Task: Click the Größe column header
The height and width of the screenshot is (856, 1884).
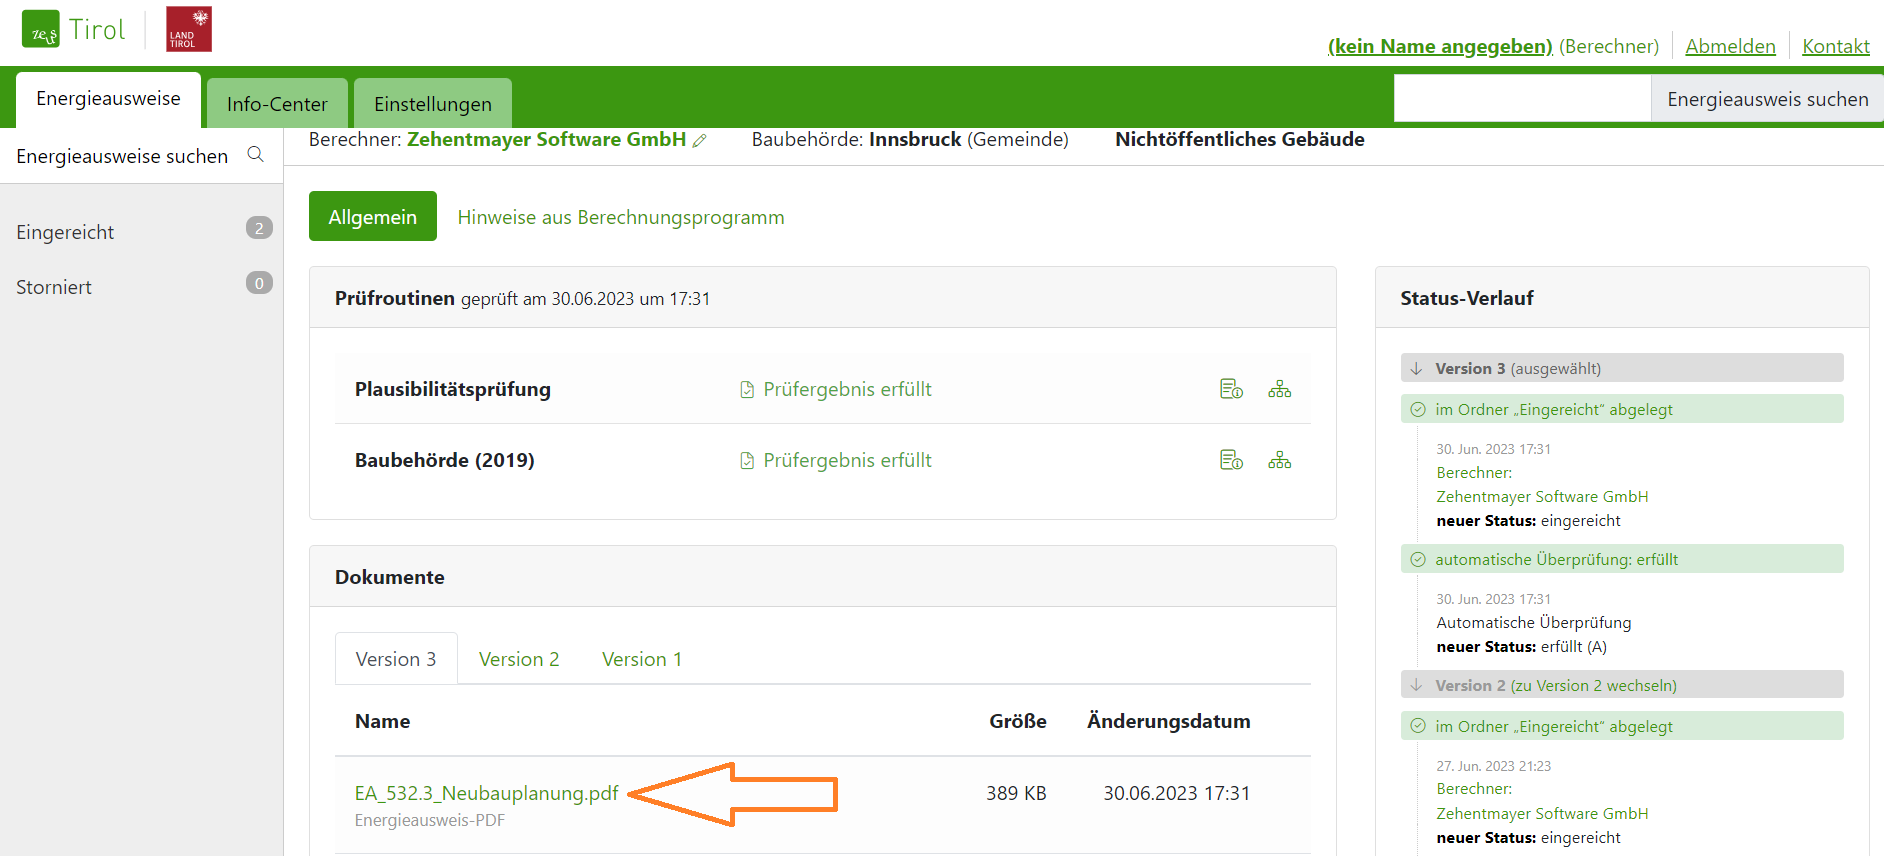Action: (x=1018, y=721)
